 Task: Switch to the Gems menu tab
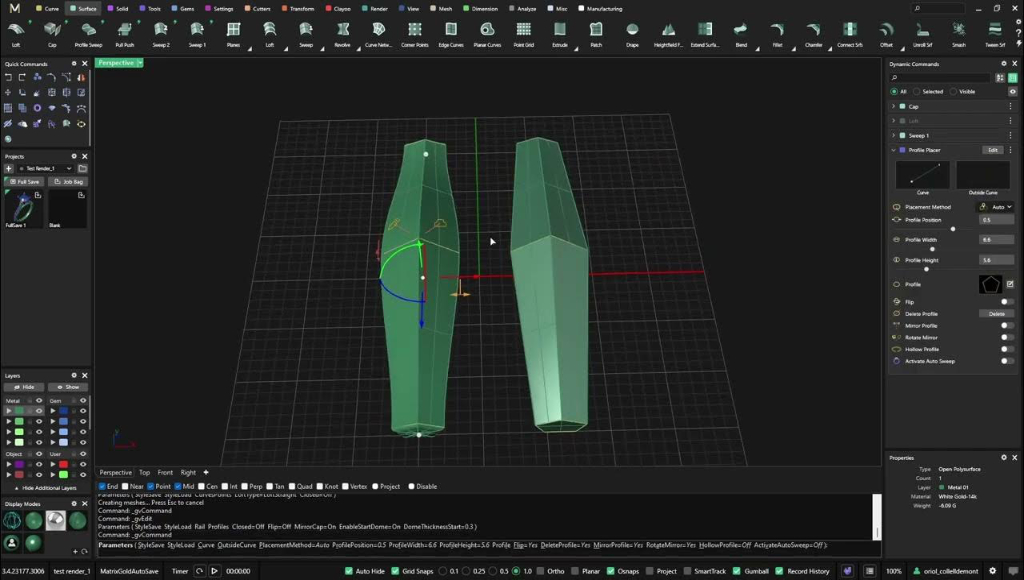pos(183,8)
